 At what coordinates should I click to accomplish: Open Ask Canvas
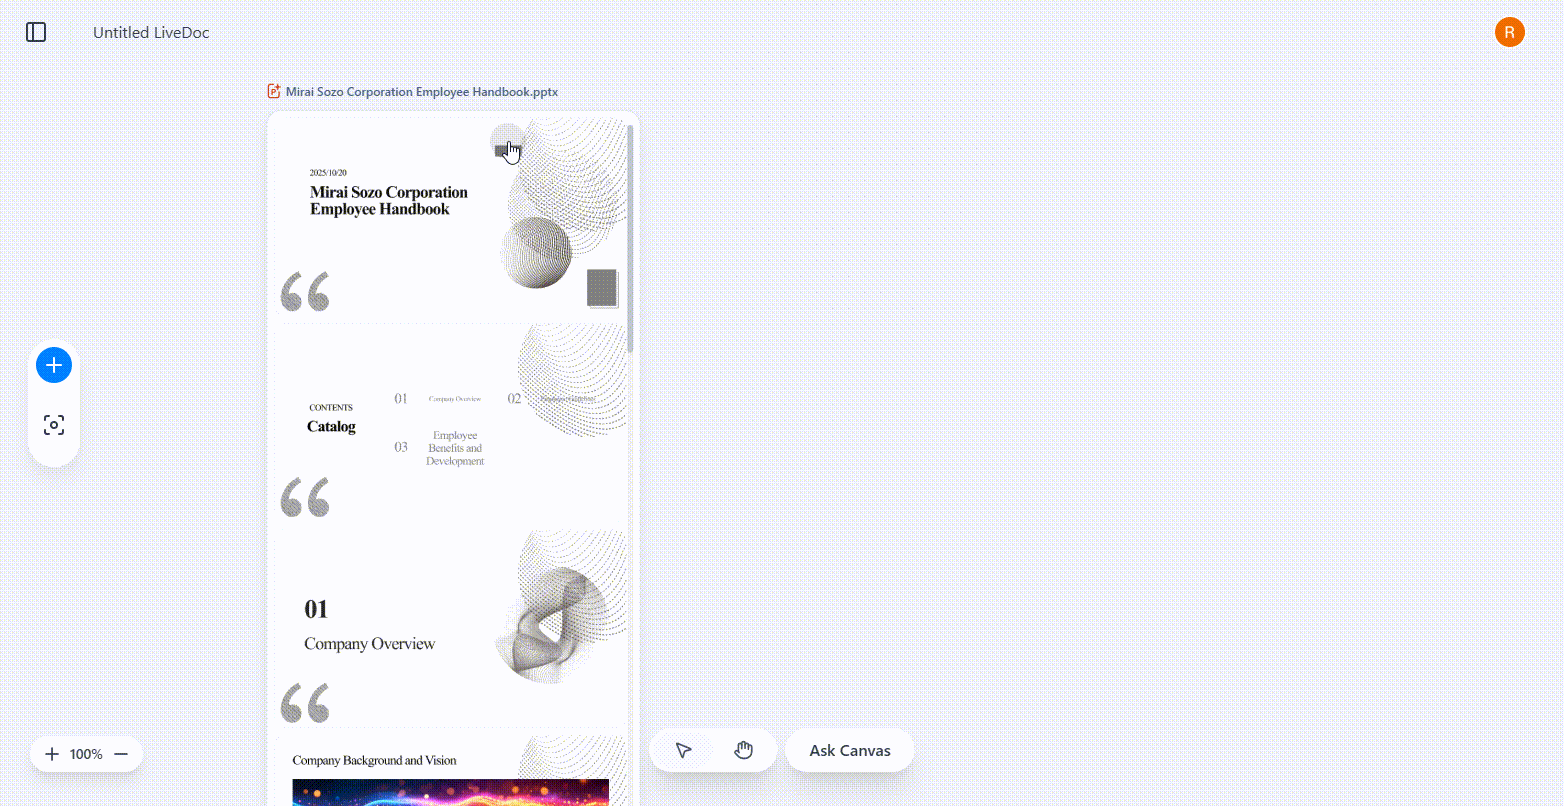(x=850, y=751)
